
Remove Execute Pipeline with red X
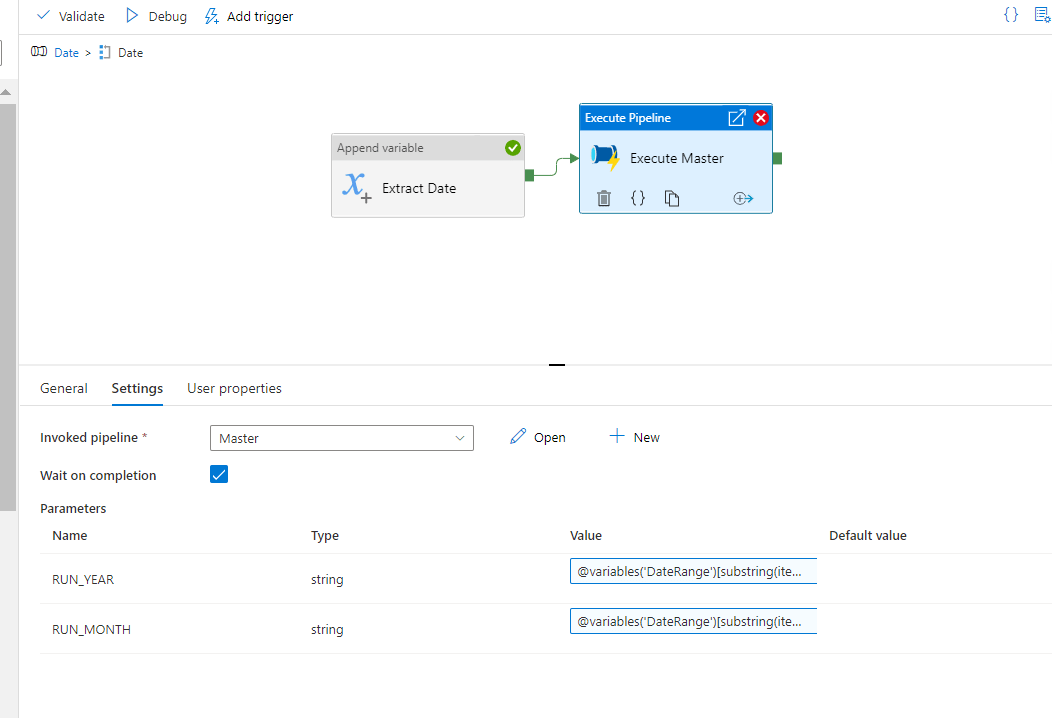point(760,117)
